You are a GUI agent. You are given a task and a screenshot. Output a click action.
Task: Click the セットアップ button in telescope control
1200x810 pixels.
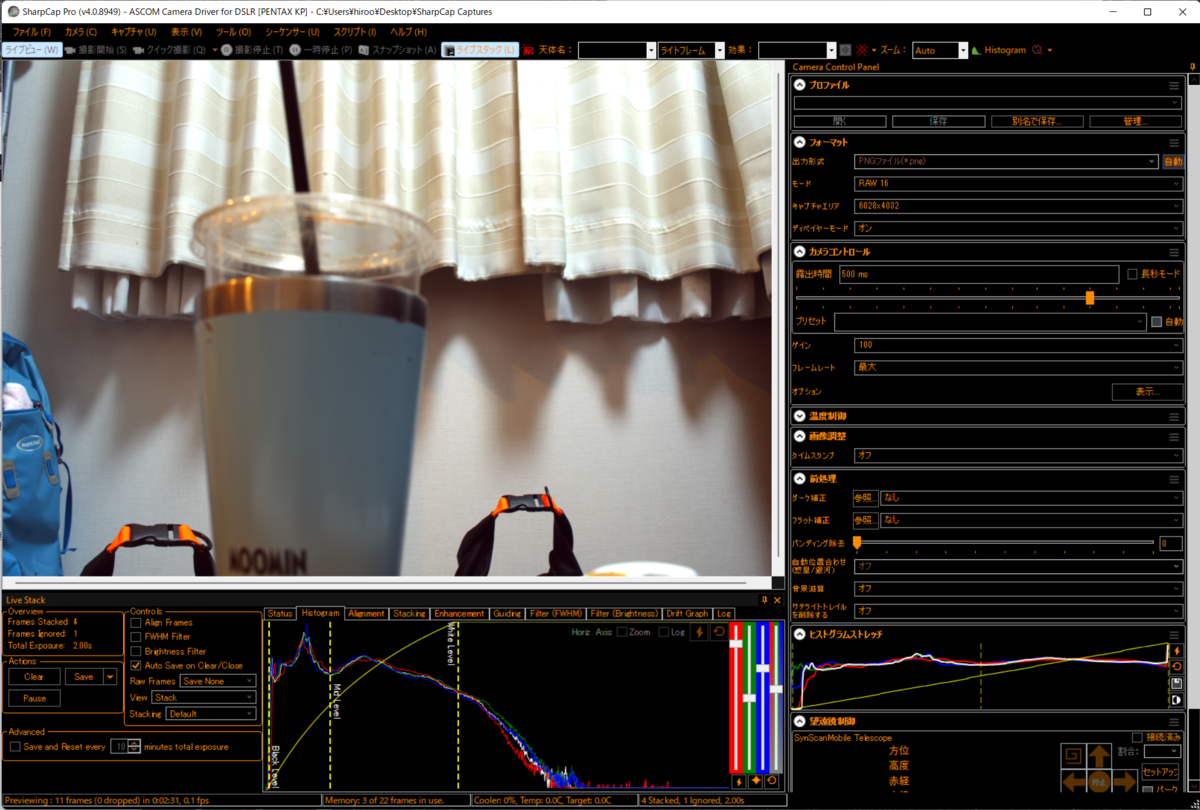(x=1160, y=772)
